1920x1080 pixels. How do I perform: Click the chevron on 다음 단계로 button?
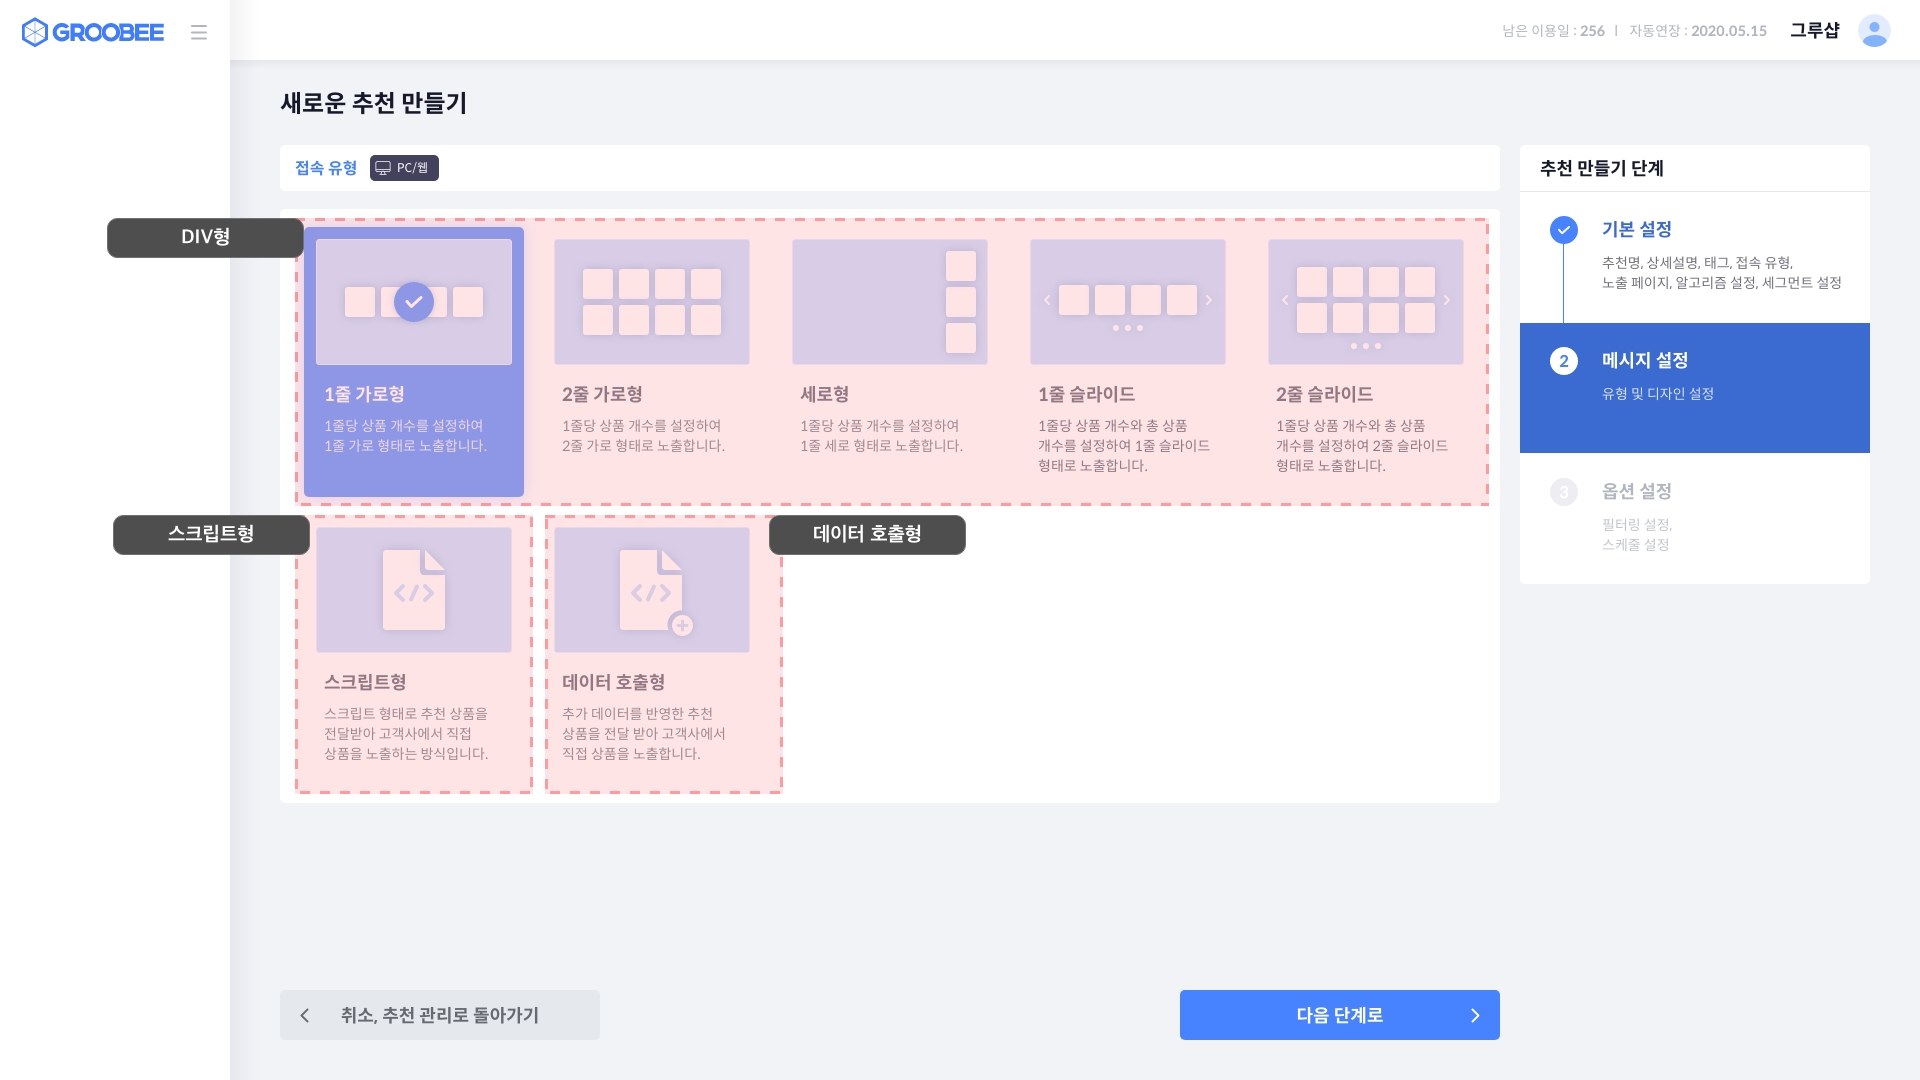[x=1474, y=1016]
